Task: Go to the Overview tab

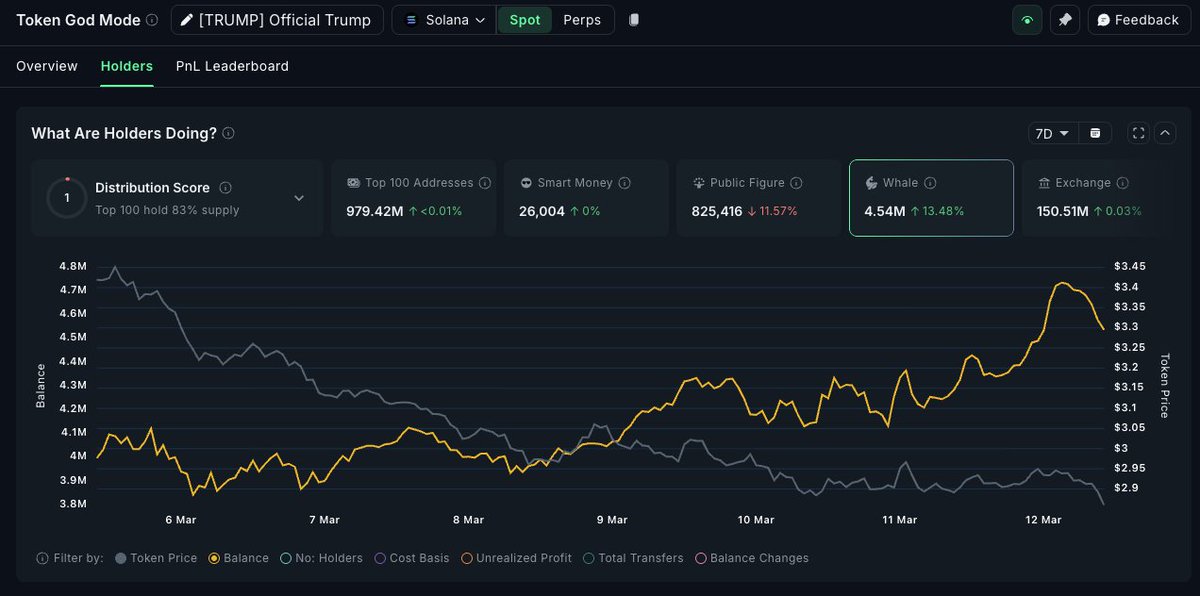Action: pos(47,66)
